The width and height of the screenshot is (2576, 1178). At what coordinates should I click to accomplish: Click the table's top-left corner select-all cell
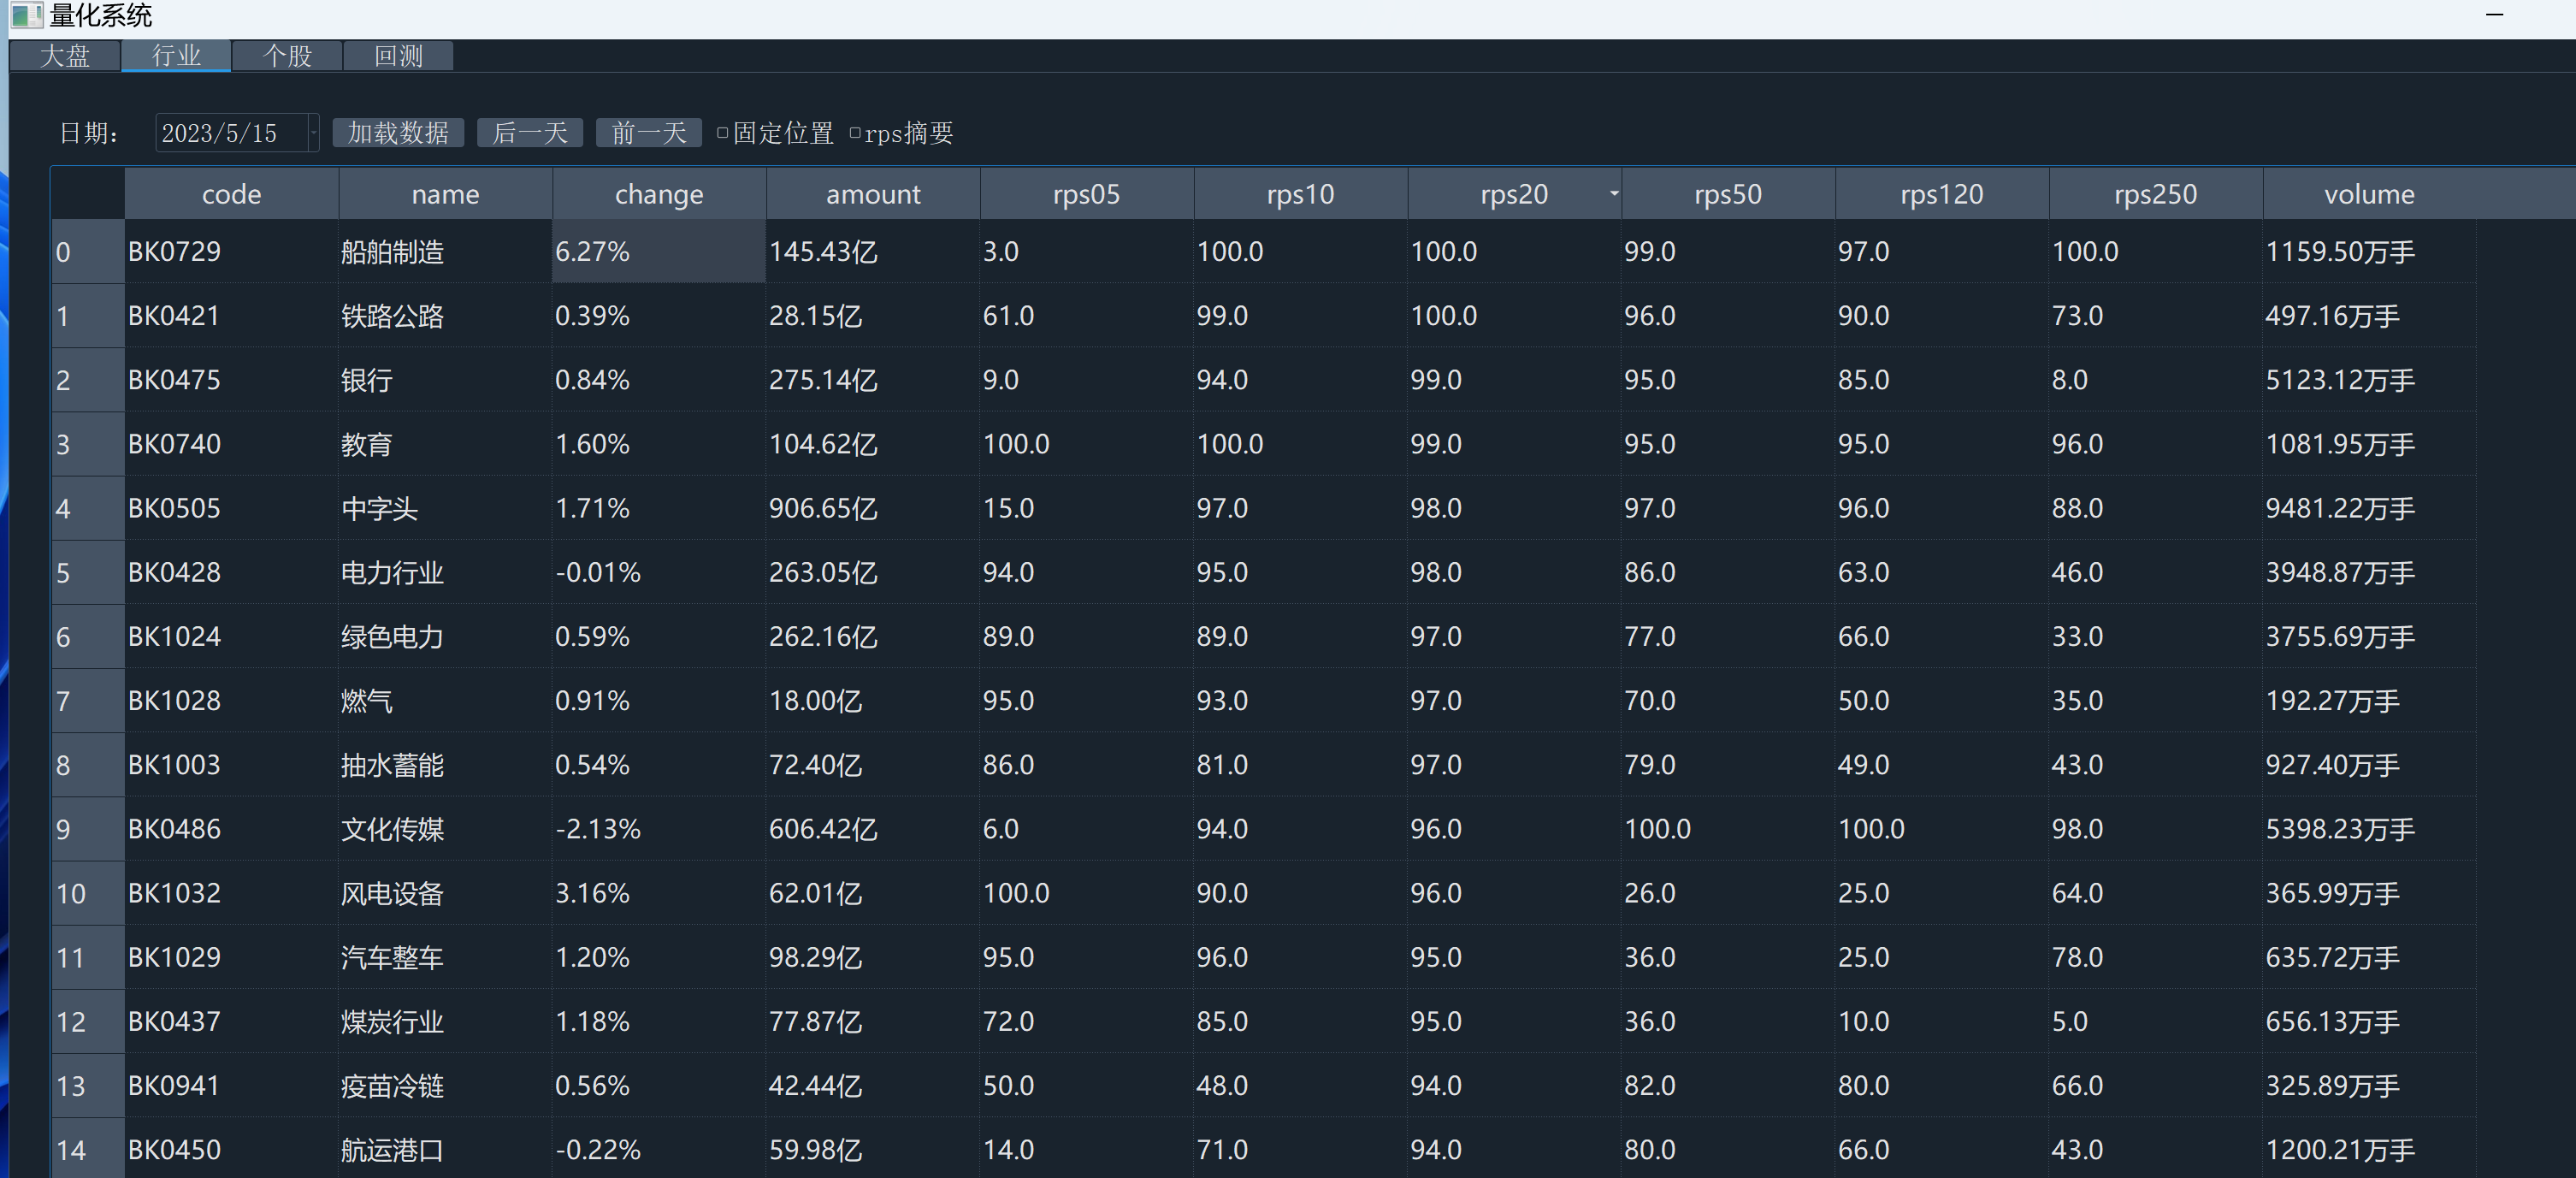pos(87,194)
